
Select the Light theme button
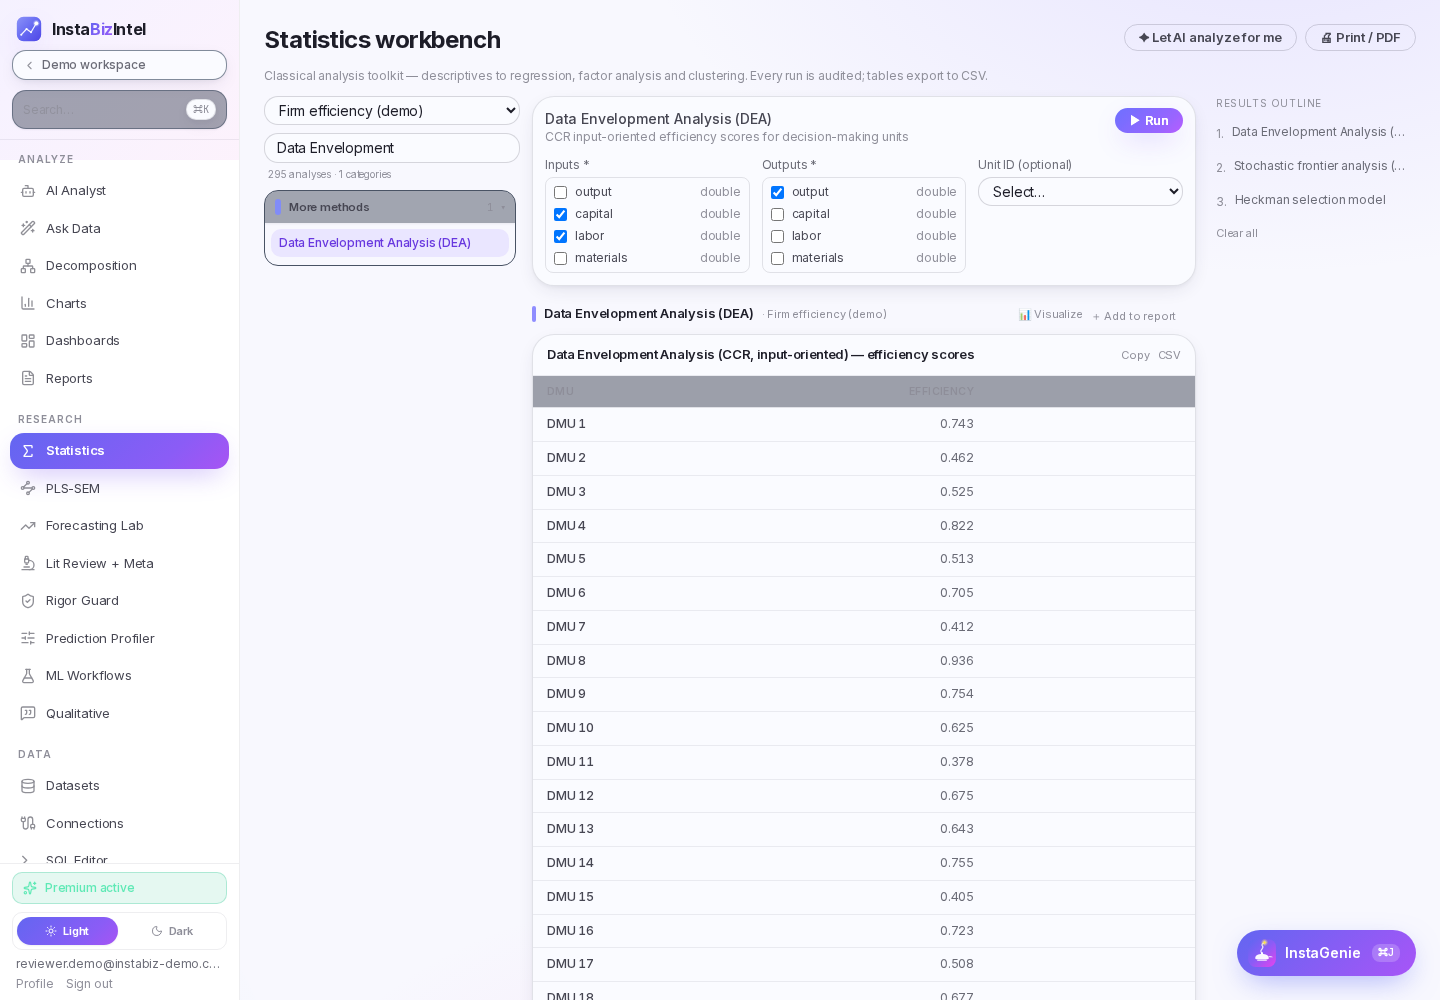coord(67,931)
